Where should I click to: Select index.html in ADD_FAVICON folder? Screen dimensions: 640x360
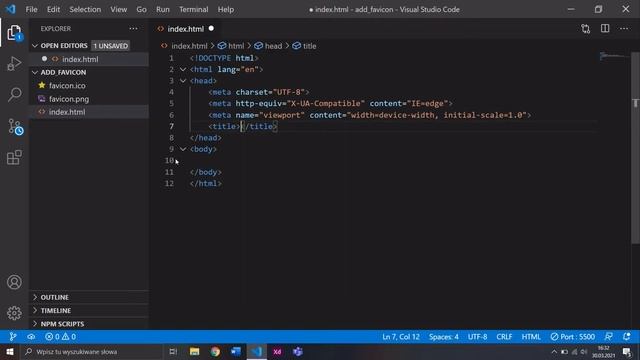pyautogui.click(x=67, y=112)
